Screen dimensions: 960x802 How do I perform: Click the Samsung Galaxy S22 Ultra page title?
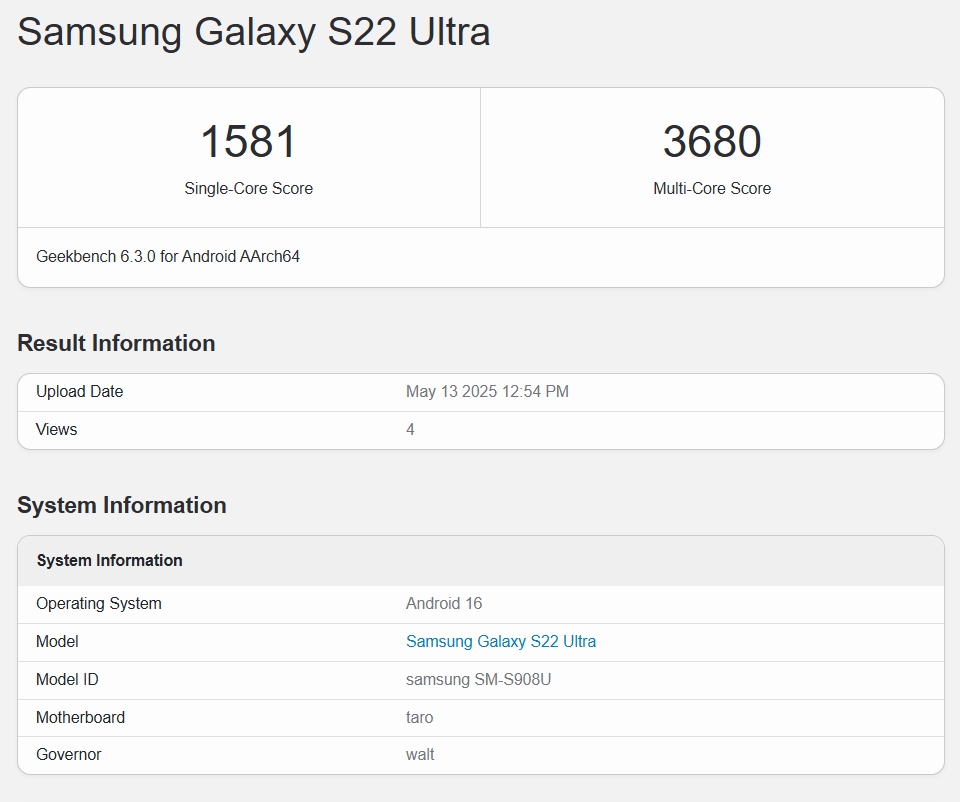click(253, 32)
